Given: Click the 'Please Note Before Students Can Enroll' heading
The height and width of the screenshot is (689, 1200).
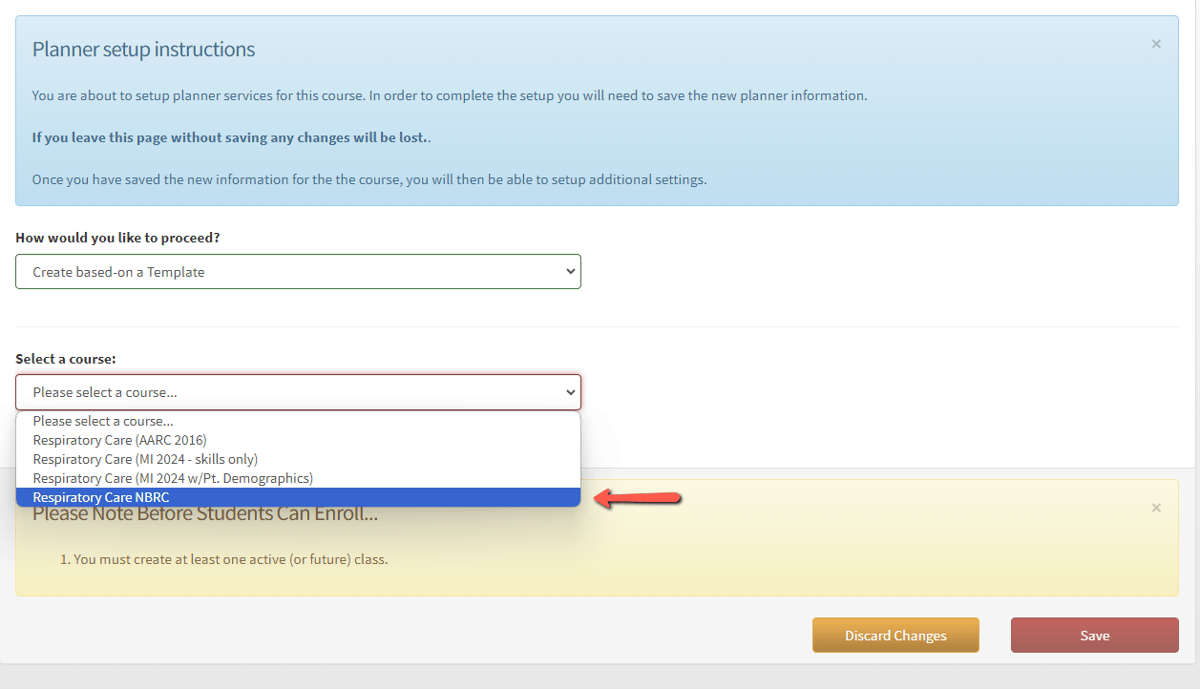Looking at the screenshot, I should point(205,514).
